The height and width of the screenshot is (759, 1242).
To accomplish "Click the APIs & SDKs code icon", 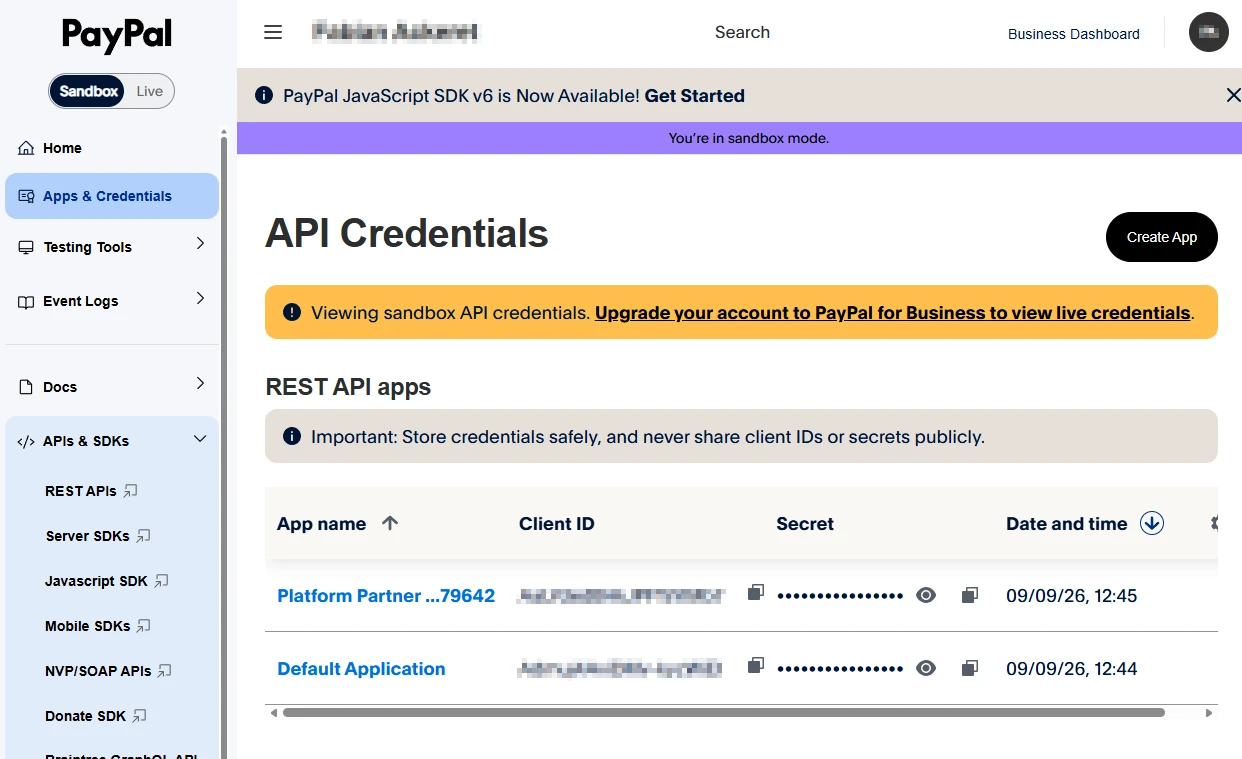I will tap(26, 441).
